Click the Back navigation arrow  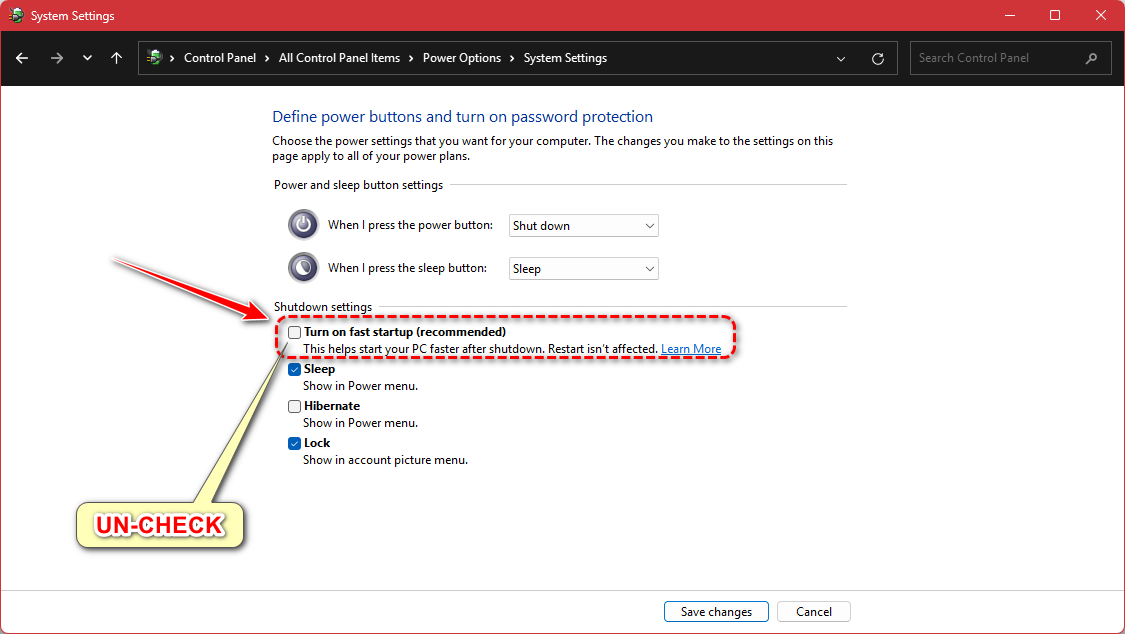pyautogui.click(x=22, y=58)
